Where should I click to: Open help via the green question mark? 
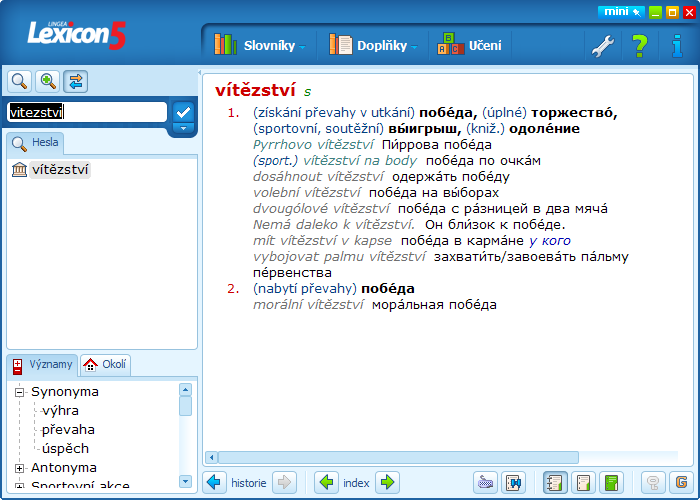640,45
